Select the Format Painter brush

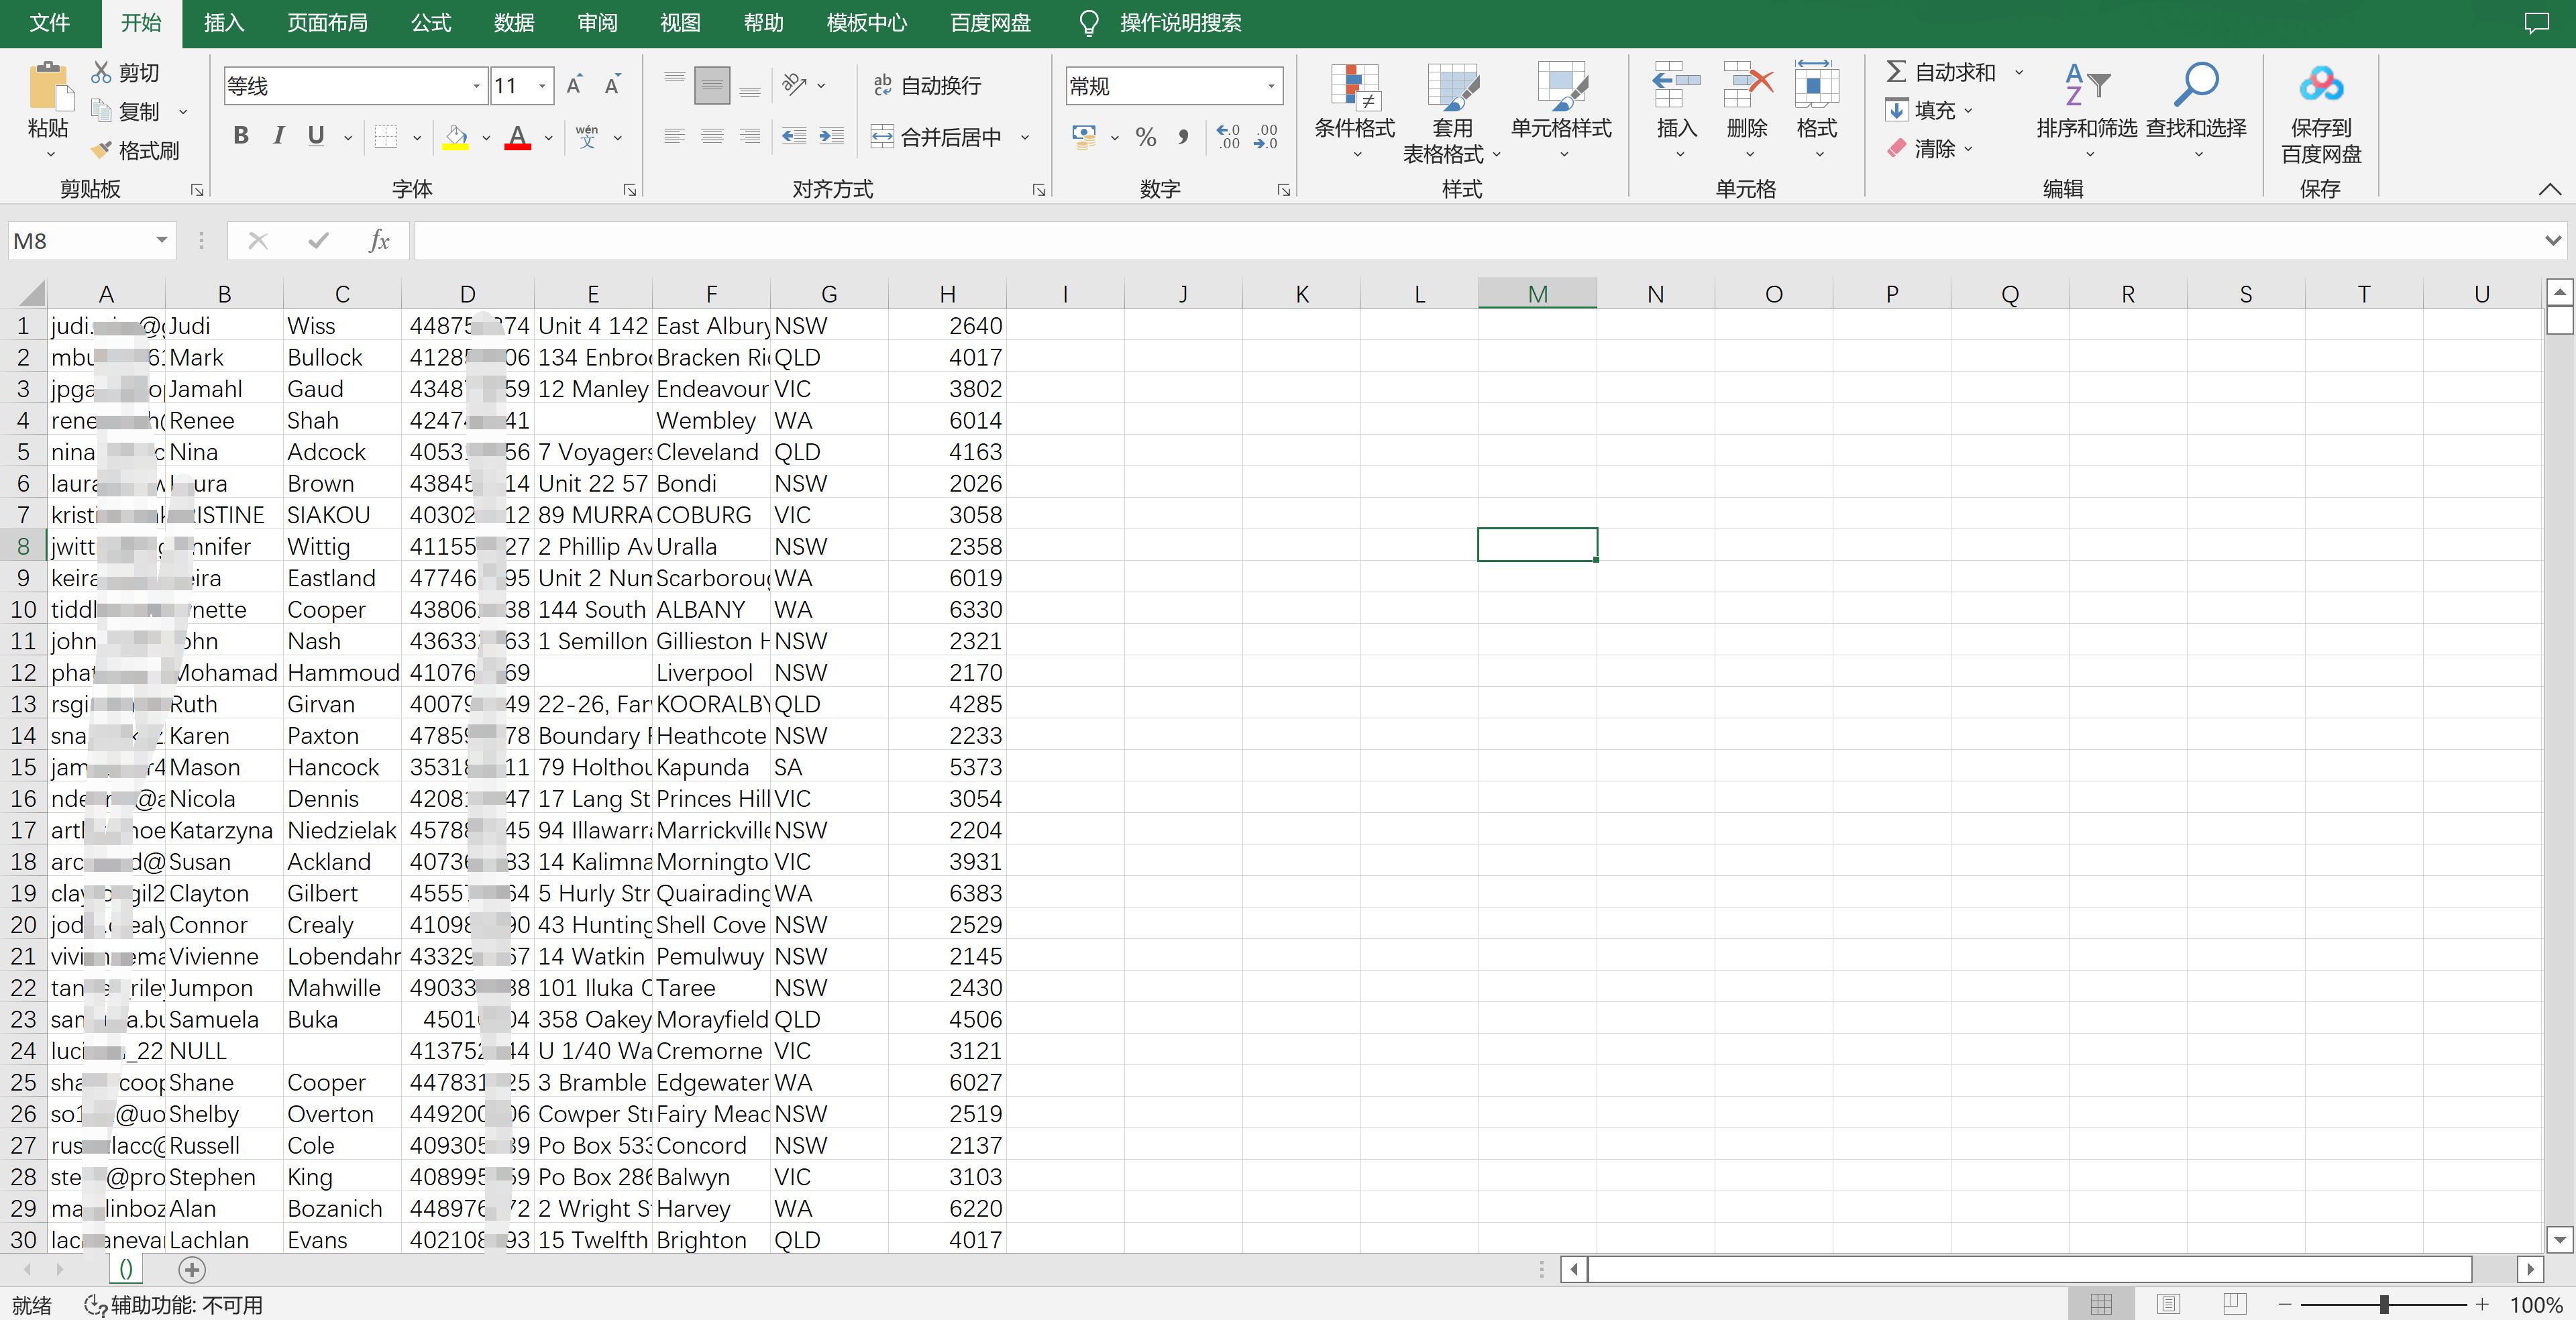(101, 149)
